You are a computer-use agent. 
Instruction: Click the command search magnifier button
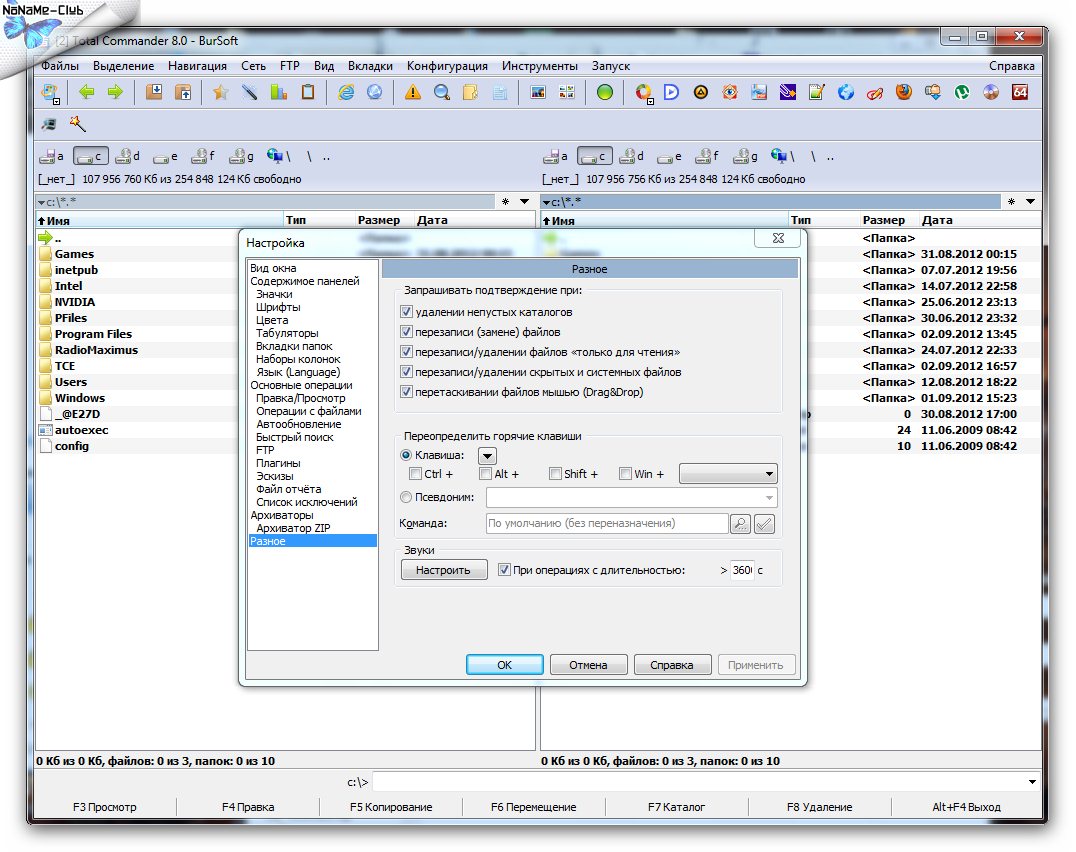[x=741, y=523]
